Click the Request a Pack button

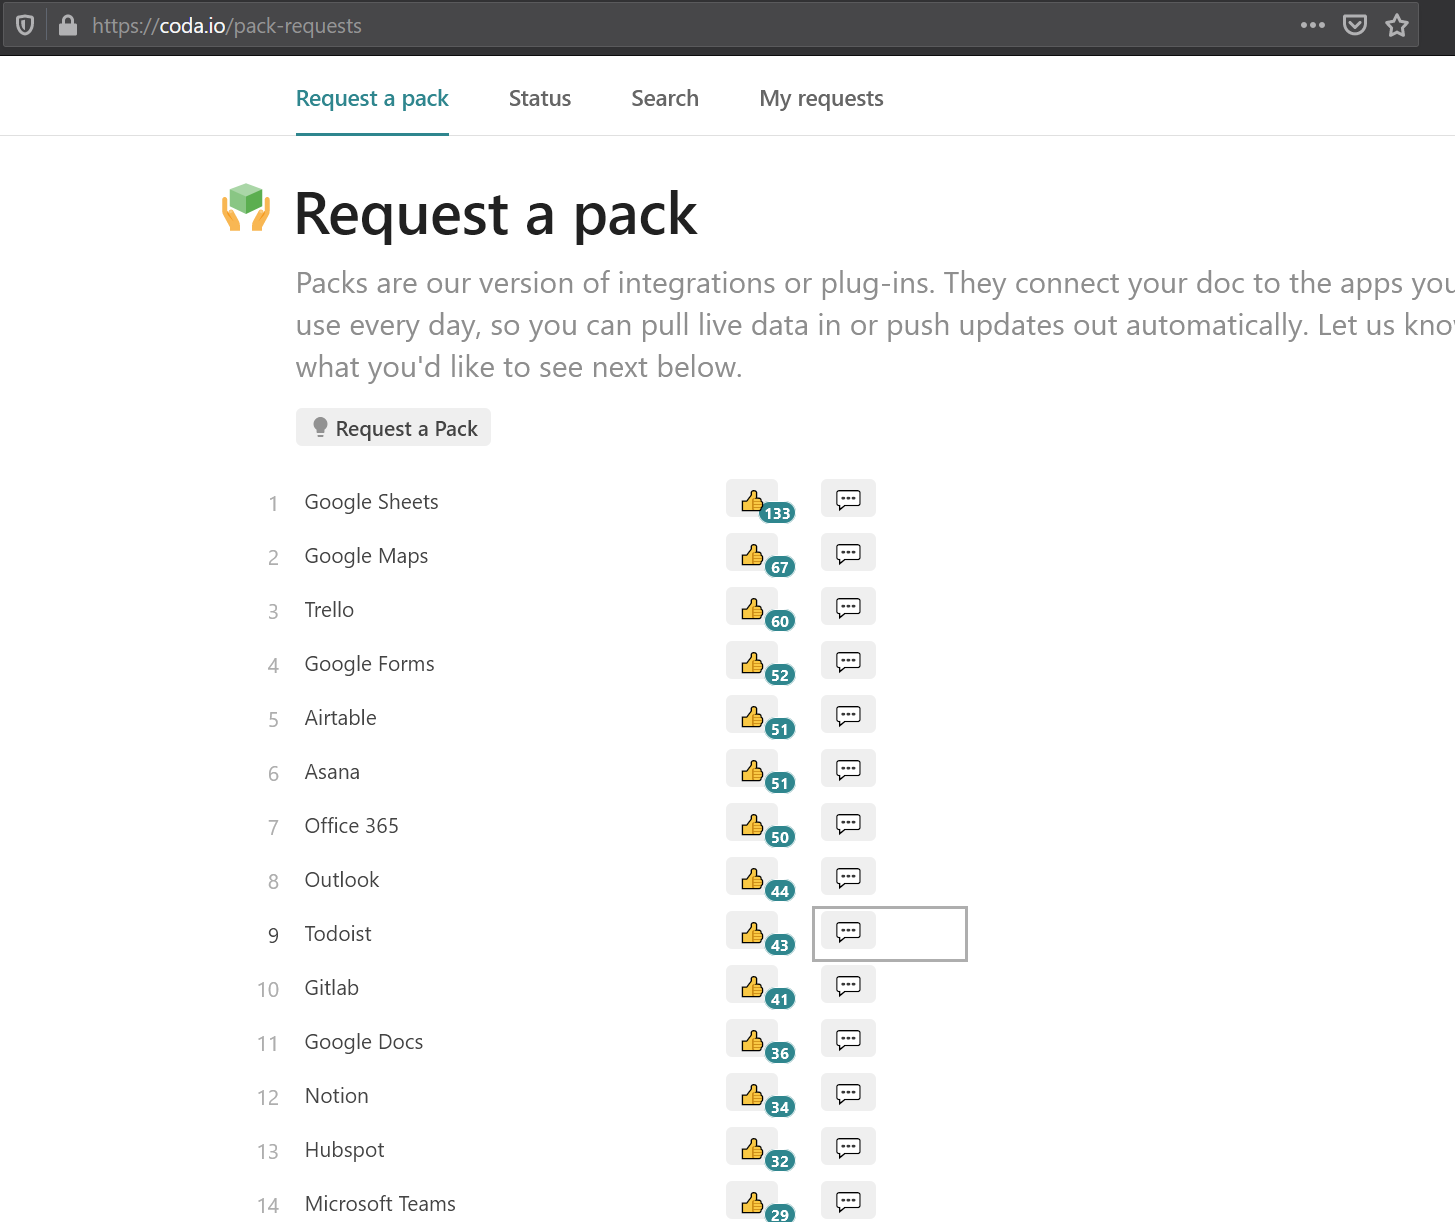click(393, 428)
